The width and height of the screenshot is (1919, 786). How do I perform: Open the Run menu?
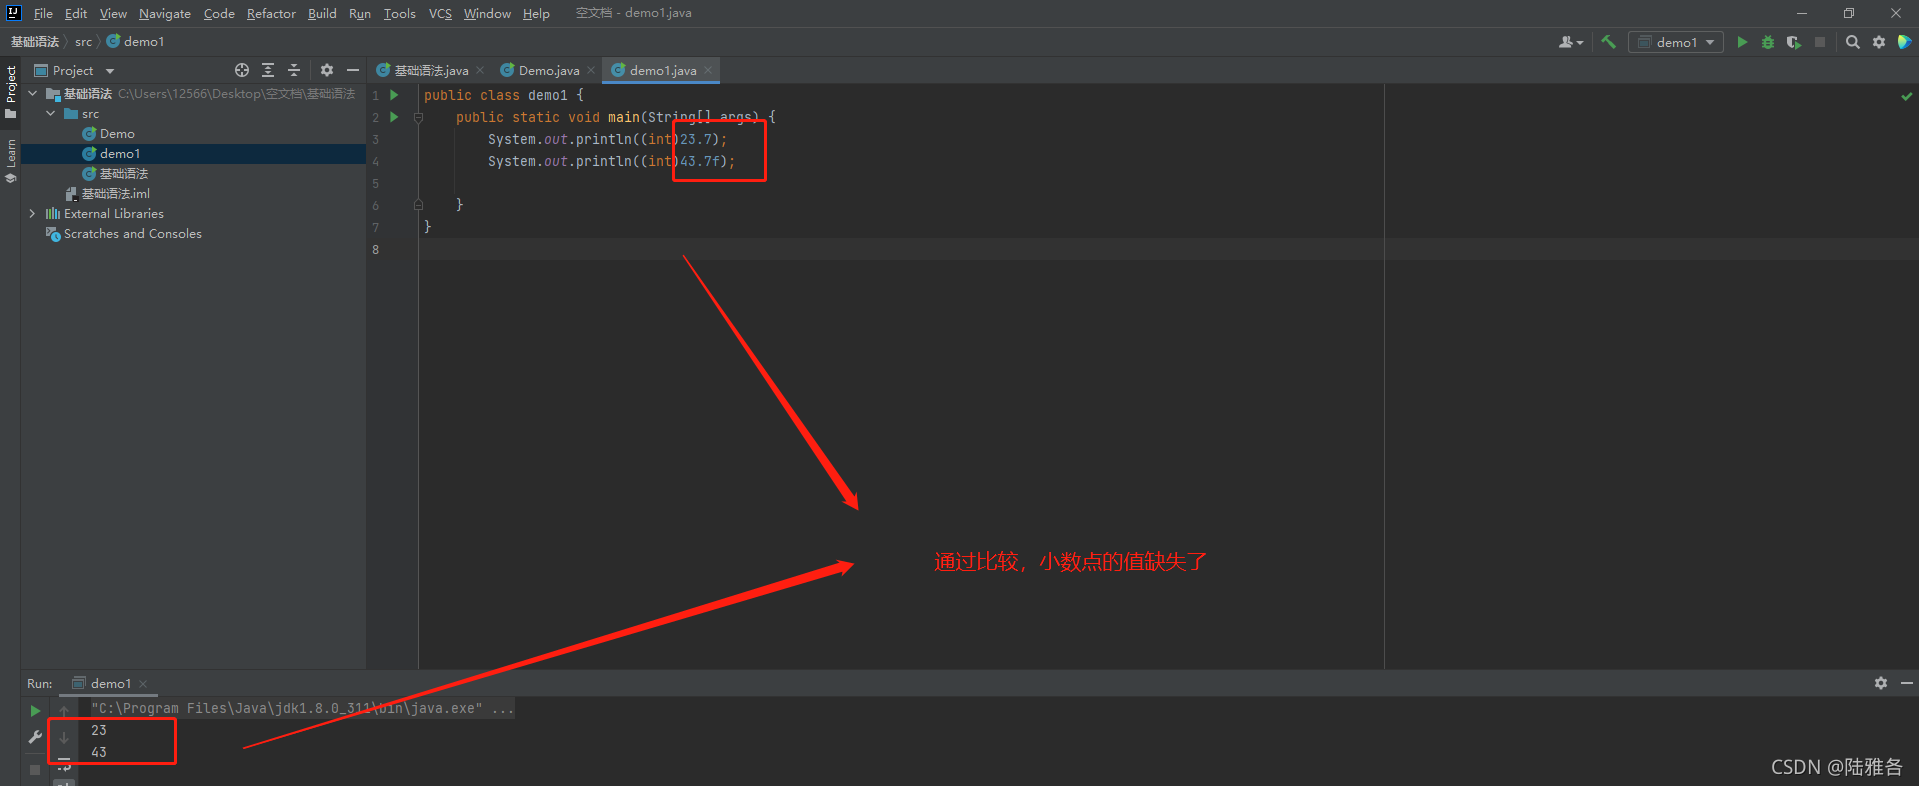[360, 13]
